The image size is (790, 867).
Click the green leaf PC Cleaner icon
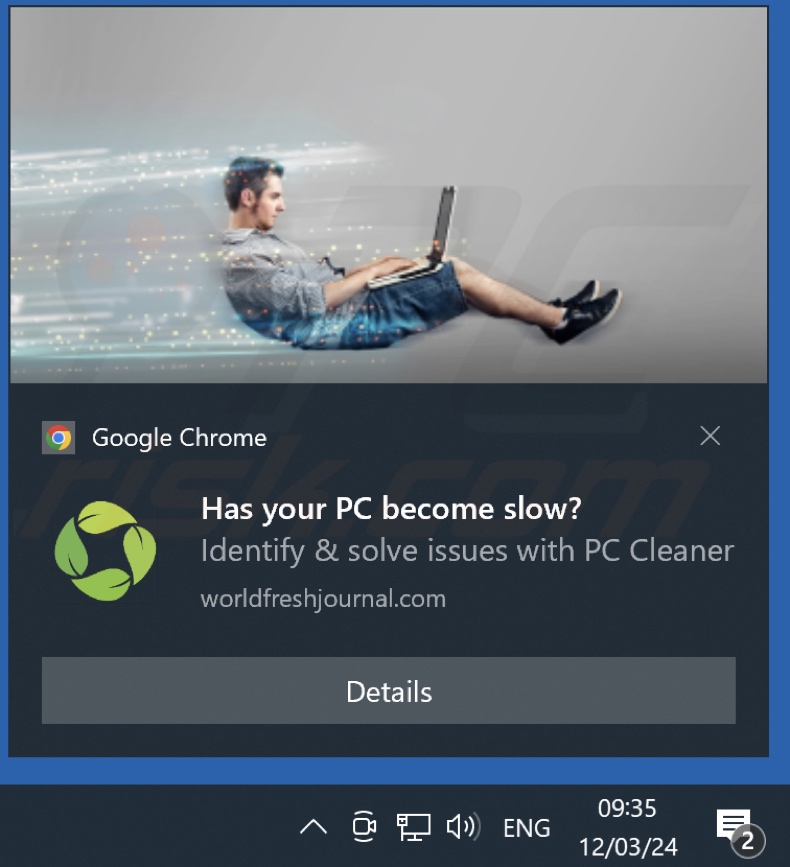pyautogui.click(x=105, y=551)
